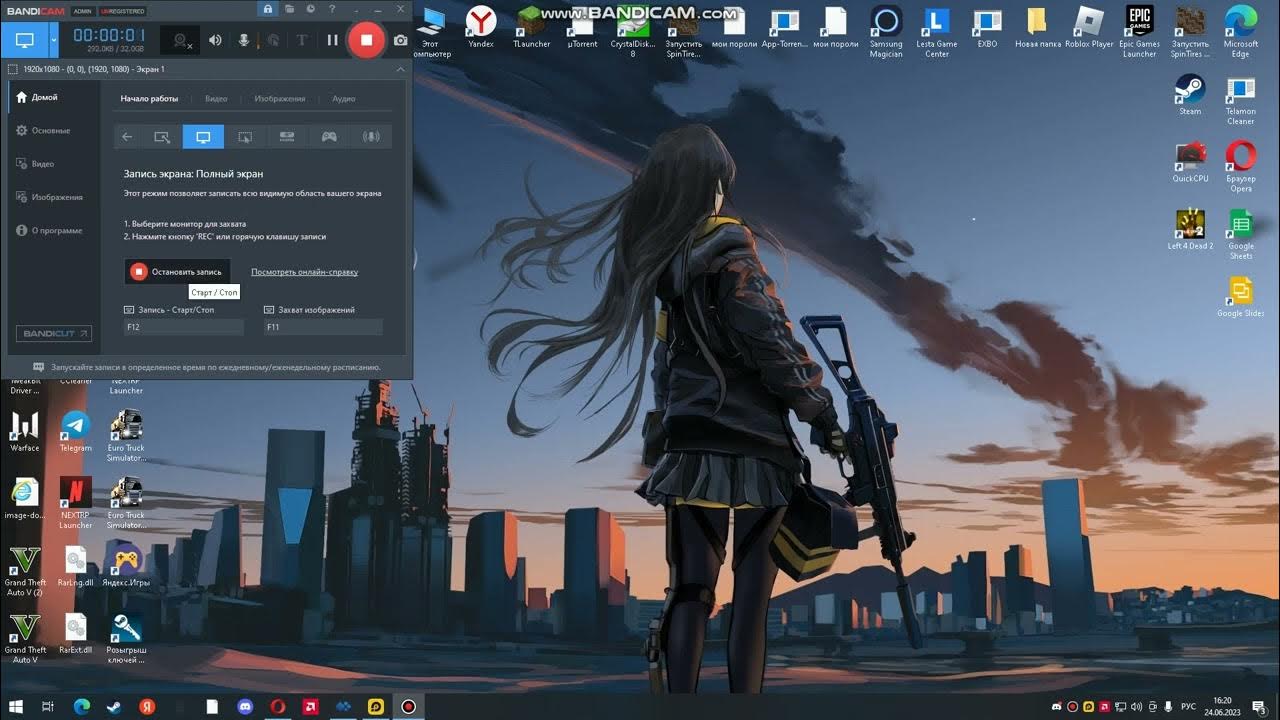Open Discord from the taskbar
The height and width of the screenshot is (720, 1280).
tap(244, 706)
